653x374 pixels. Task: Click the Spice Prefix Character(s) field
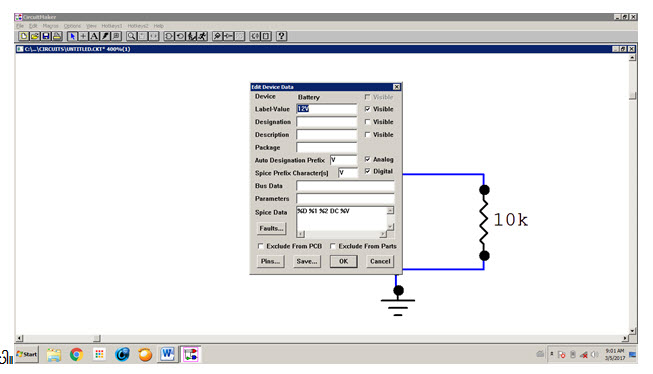click(348, 173)
